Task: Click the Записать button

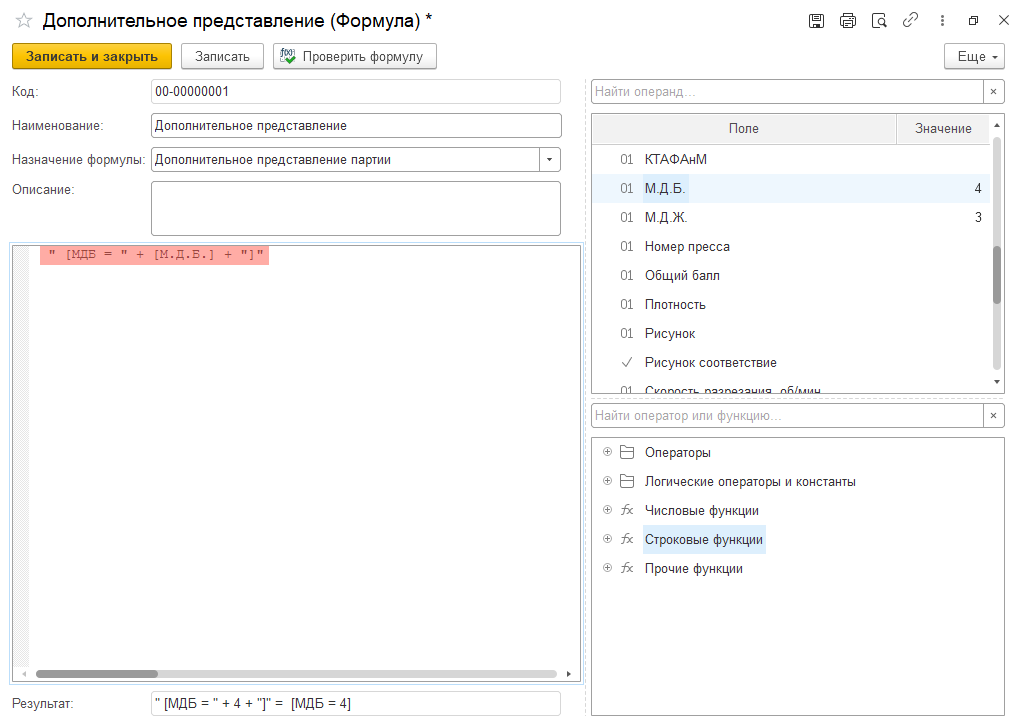Action: [x=222, y=57]
